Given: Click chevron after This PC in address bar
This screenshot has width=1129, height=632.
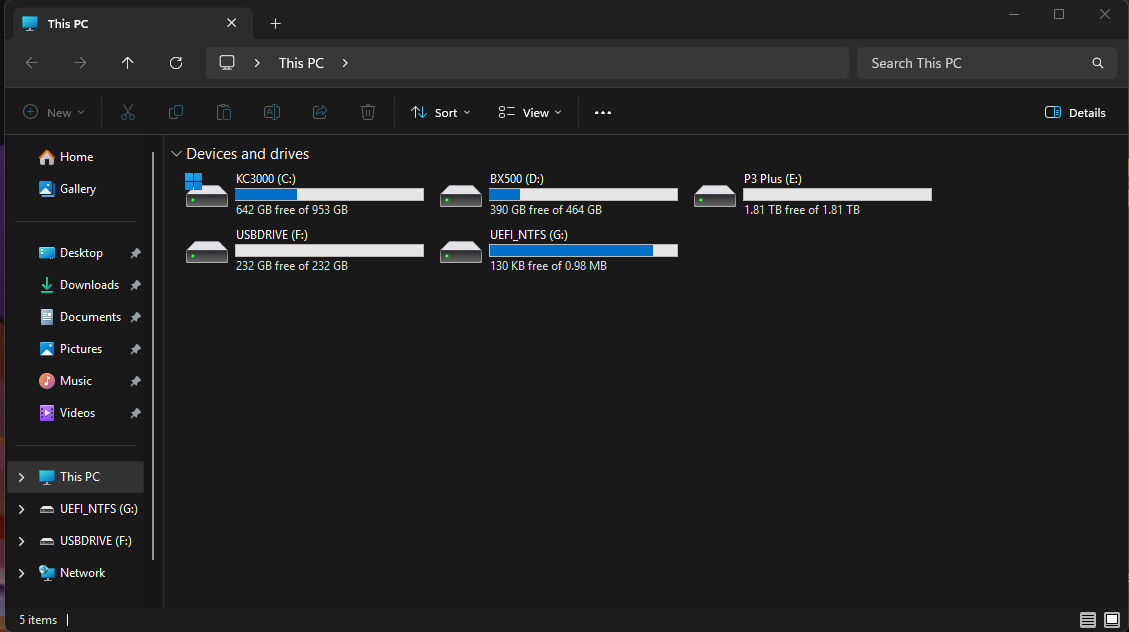Looking at the screenshot, I should click(x=345, y=63).
